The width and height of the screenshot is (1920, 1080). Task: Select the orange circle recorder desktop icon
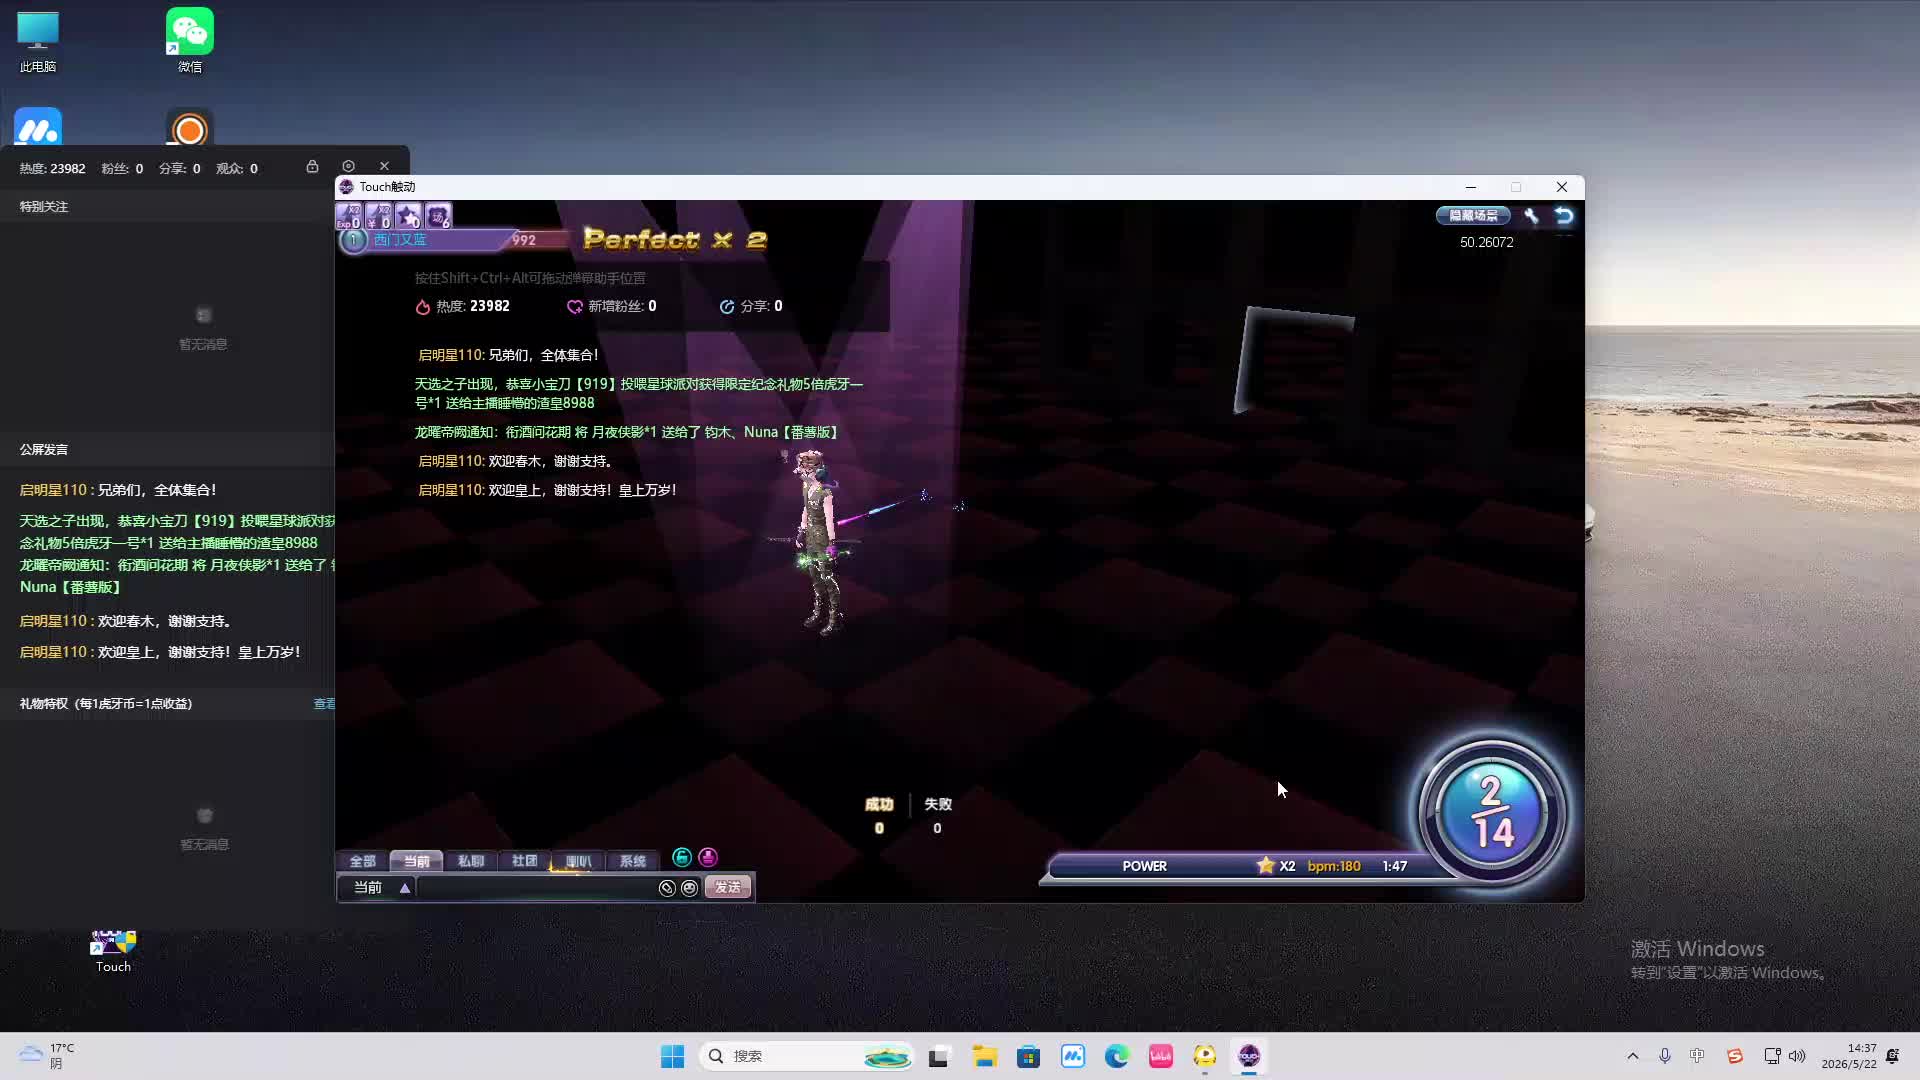coord(190,127)
